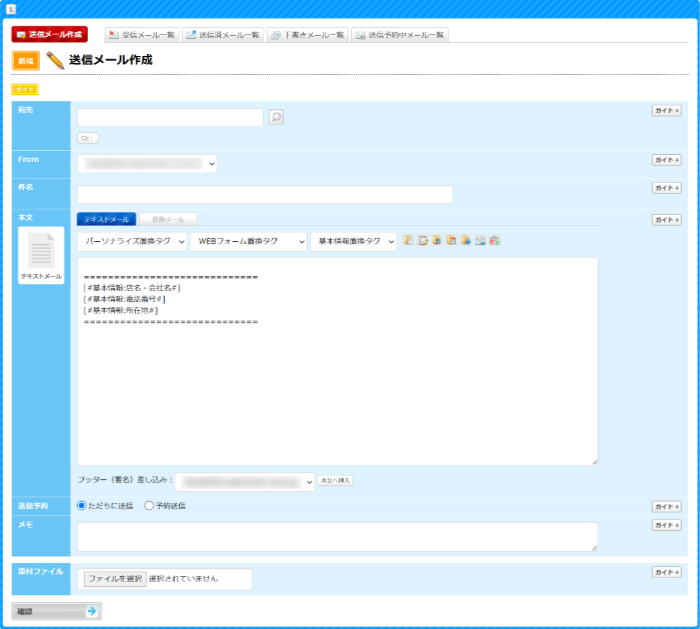Click the ガイド button in the 本文 row
This screenshot has height=629, width=700.
(667, 220)
